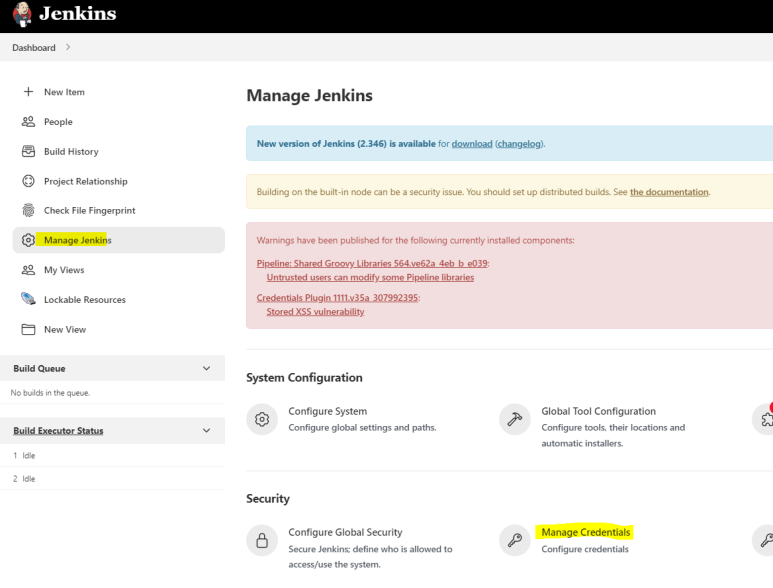Click the folder icon beside New View
Viewport: 773px width, 588px height.
[x=28, y=329]
